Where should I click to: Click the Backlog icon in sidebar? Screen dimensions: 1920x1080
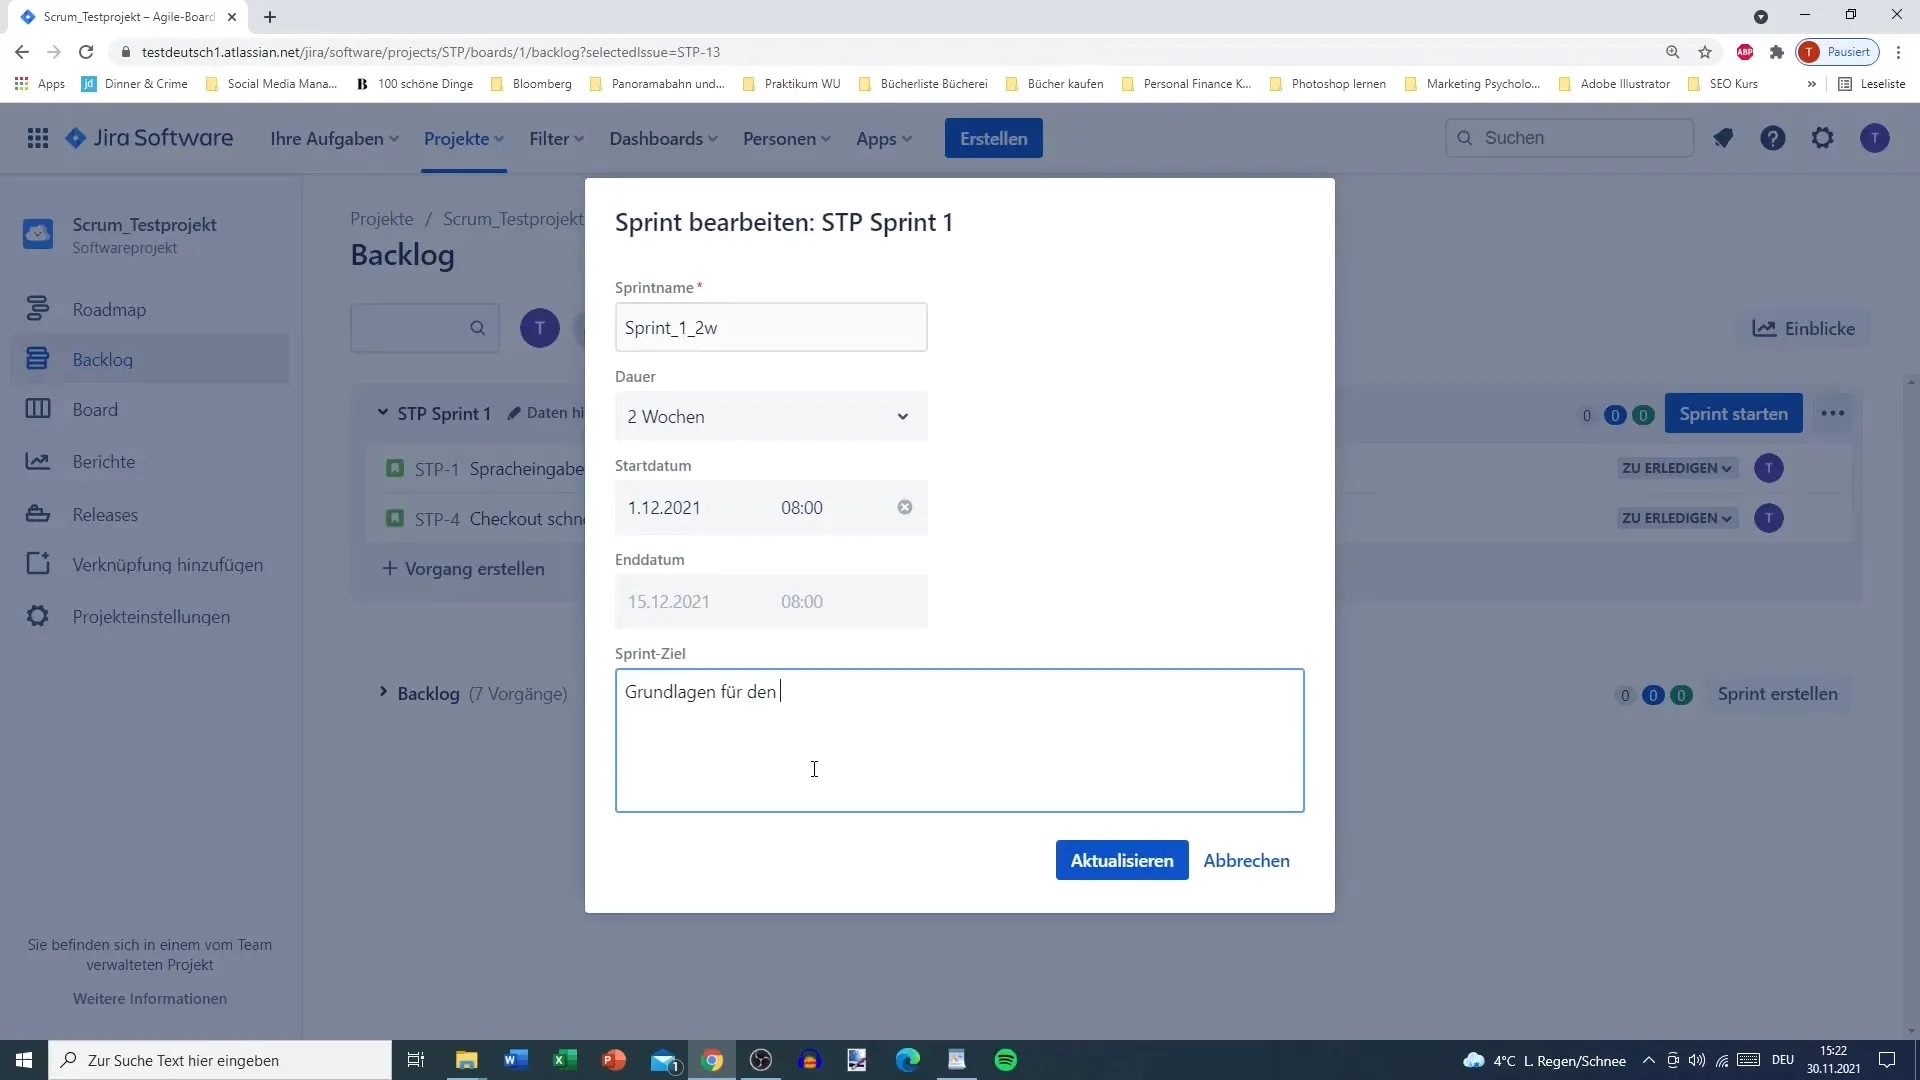coord(37,359)
